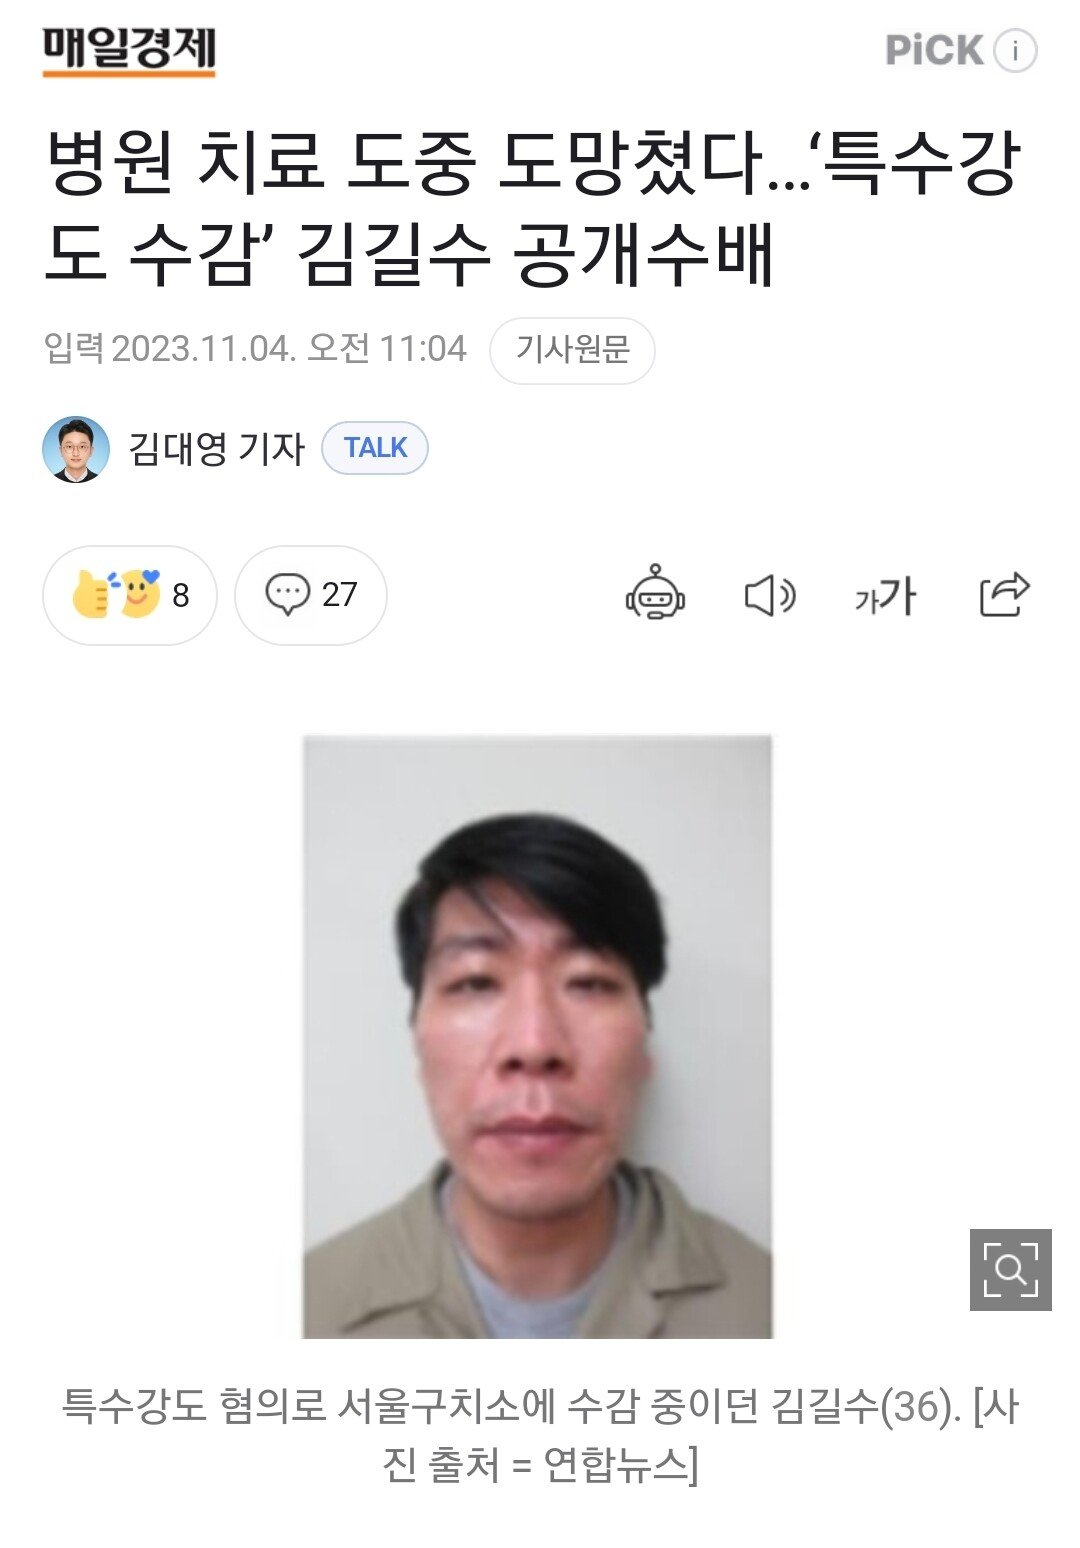Tap the PiCK info circle icon
1080x1548 pixels.
click(x=1015, y=50)
